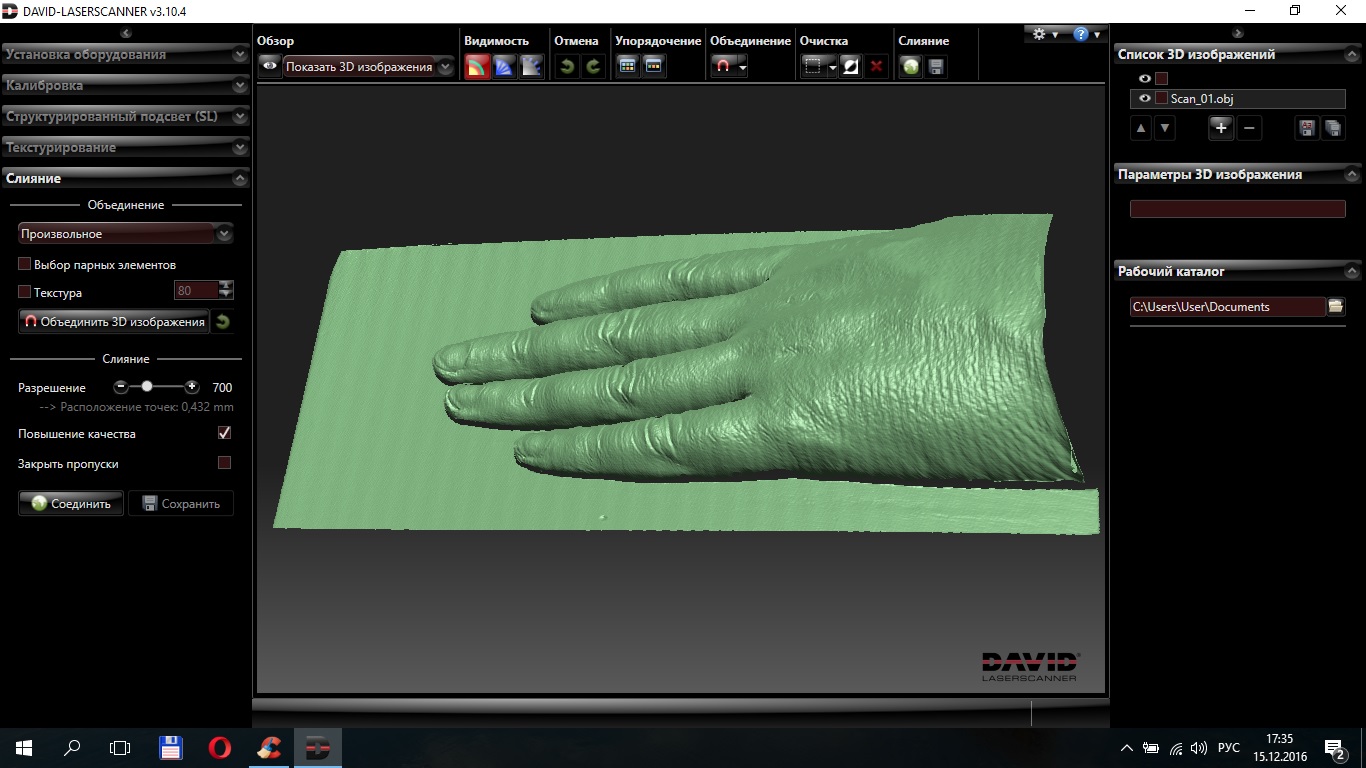Click the red-green shading visibility icon

[x=478, y=67]
